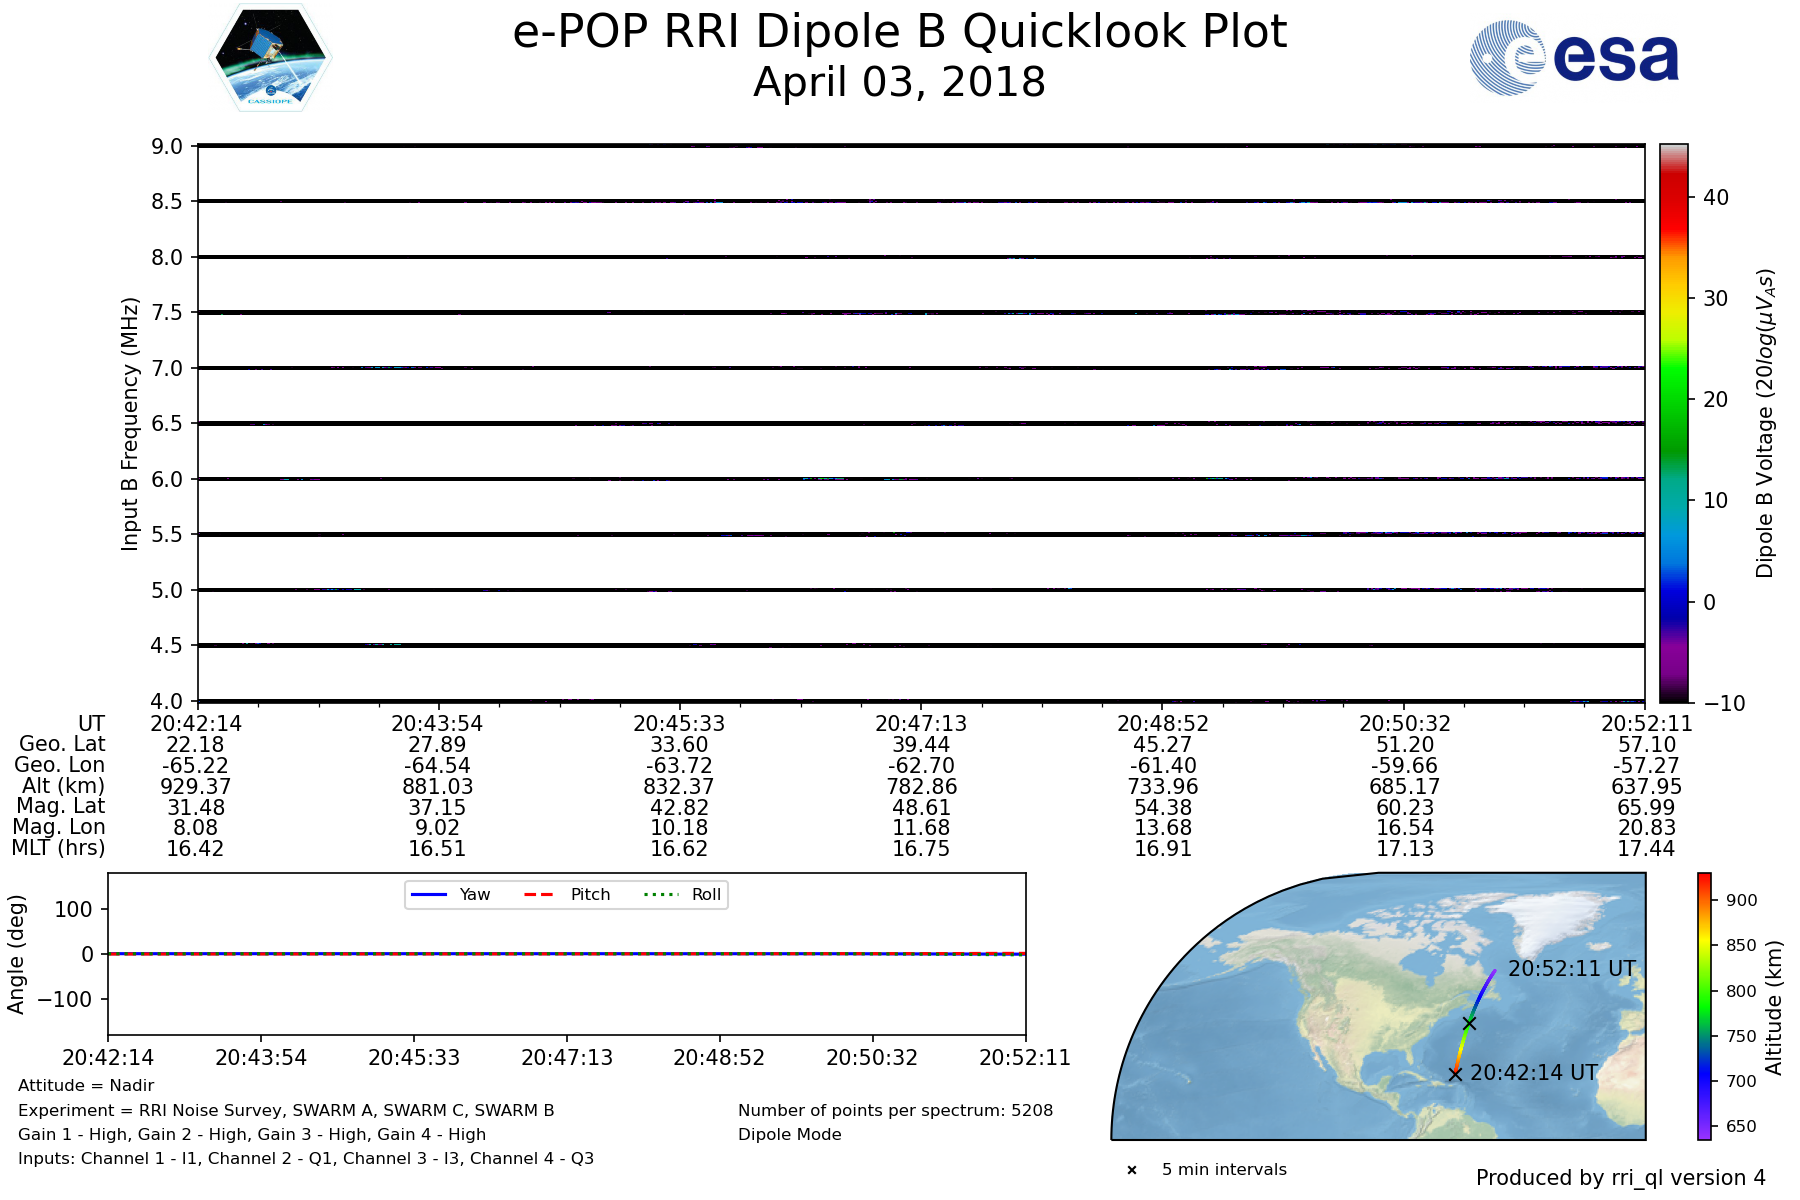The image size is (1800, 1200).
Task: Click the middle x marker on orbit track
Action: click(1469, 1023)
